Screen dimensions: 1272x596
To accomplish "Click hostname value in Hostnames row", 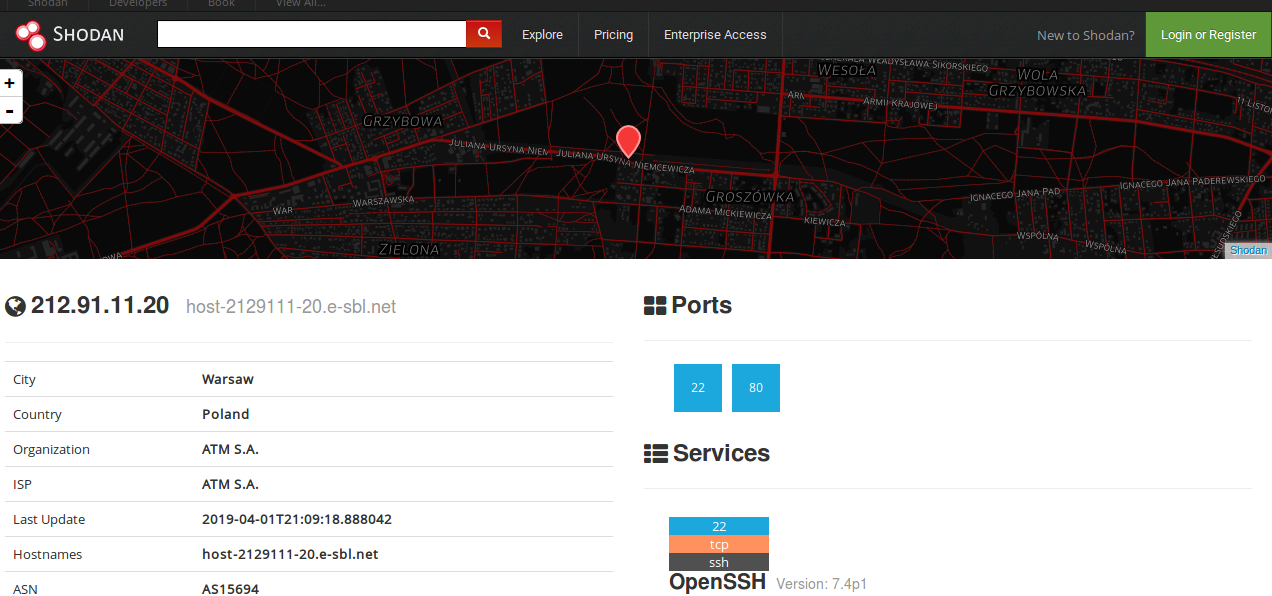I will pos(290,555).
